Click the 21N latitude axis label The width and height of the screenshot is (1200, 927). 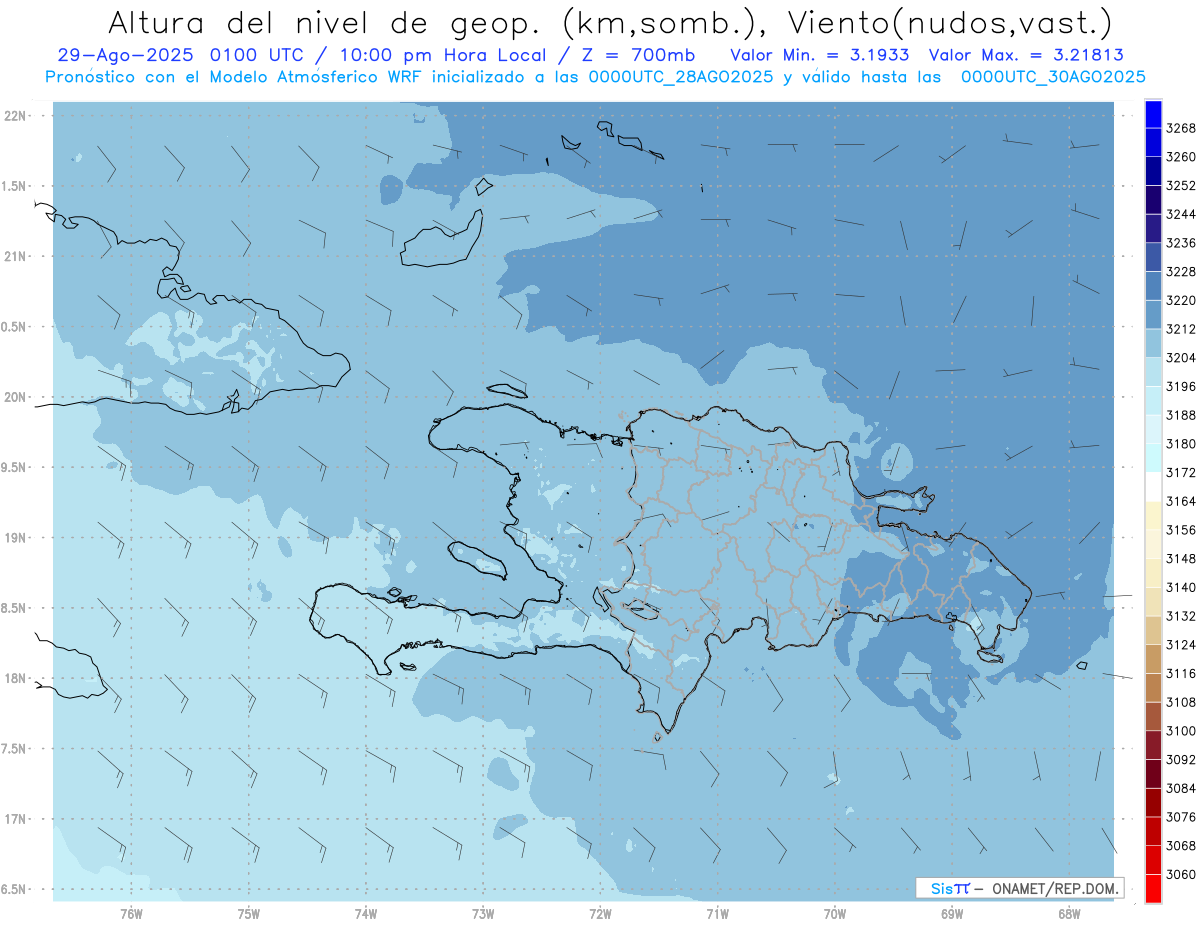tap(17, 256)
